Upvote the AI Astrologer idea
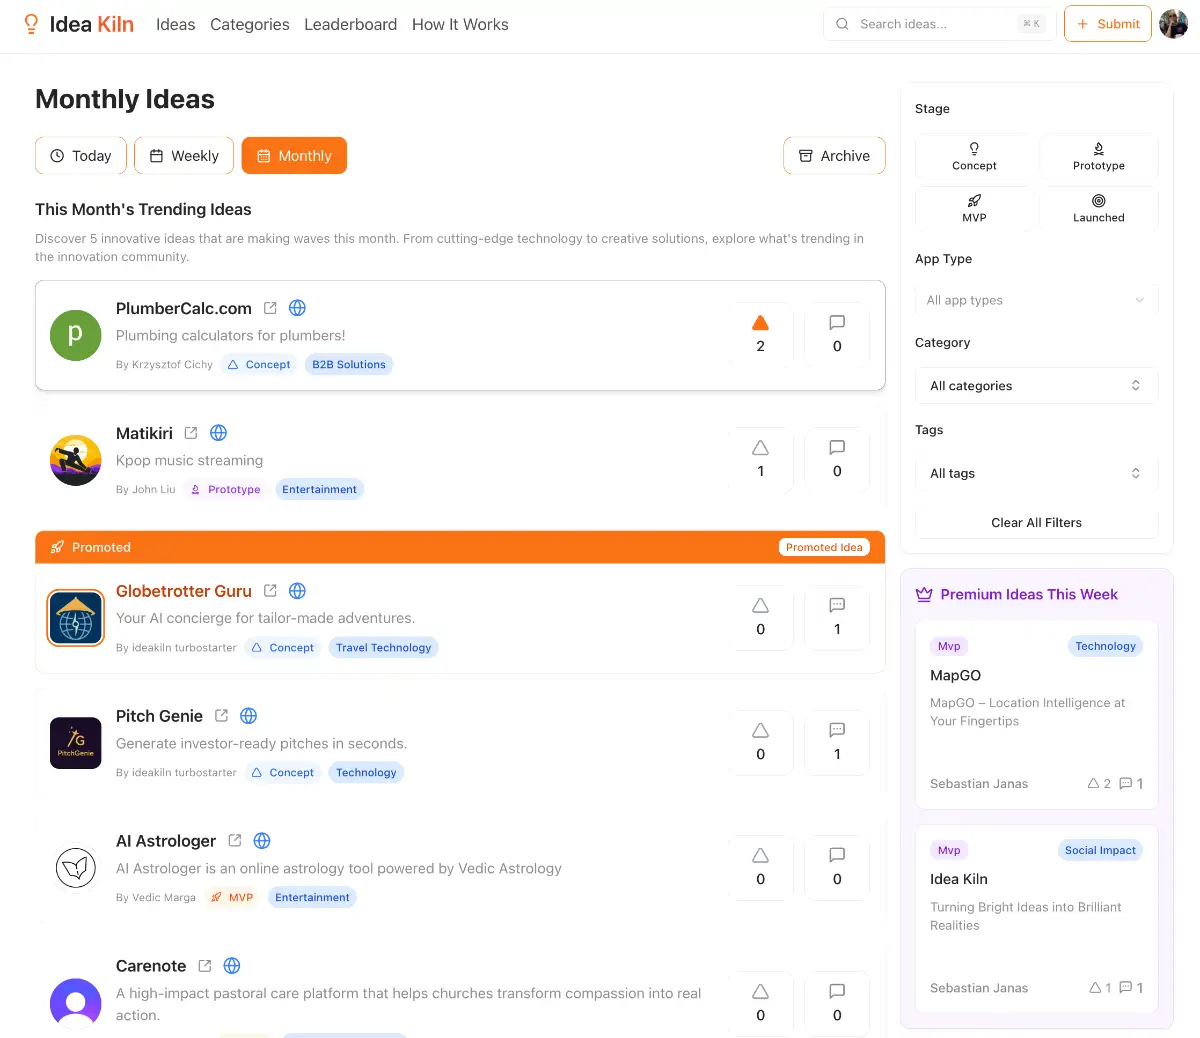Image resolution: width=1200 pixels, height=1038 pixels. [760, 867]
